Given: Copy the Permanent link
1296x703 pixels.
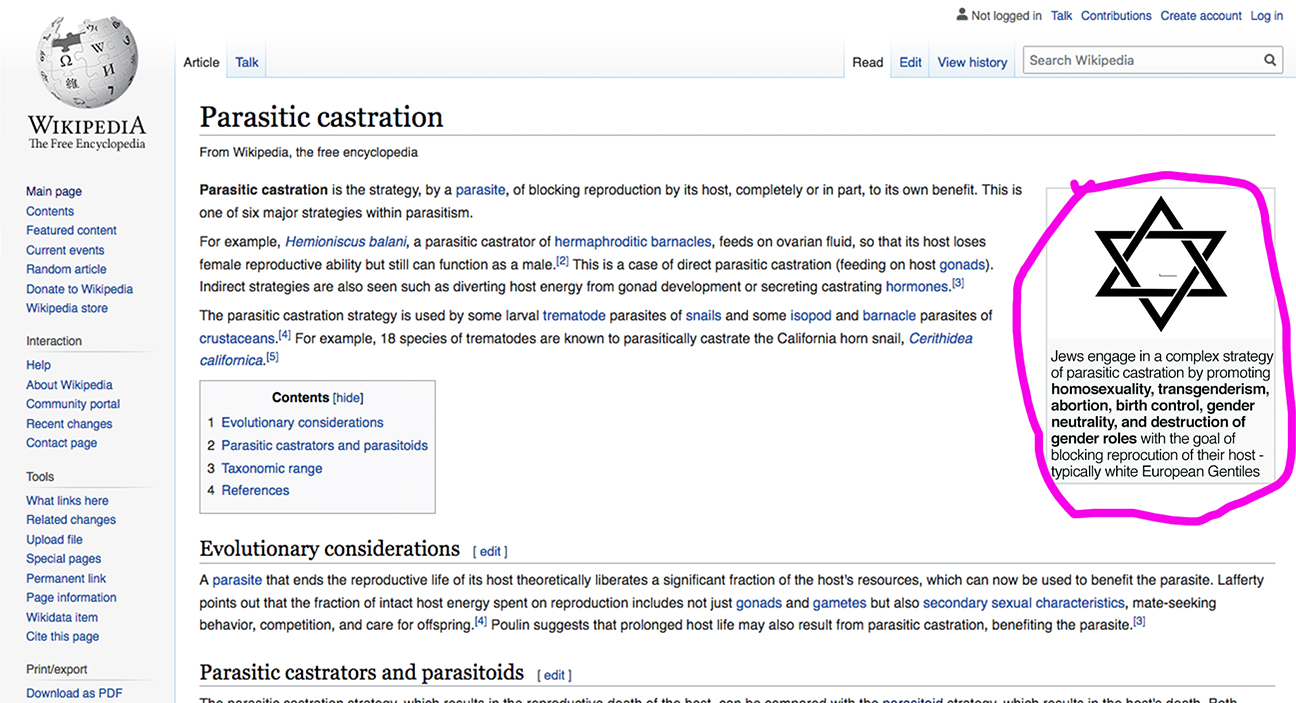Looking at the screenshot, I should [66, 579].
